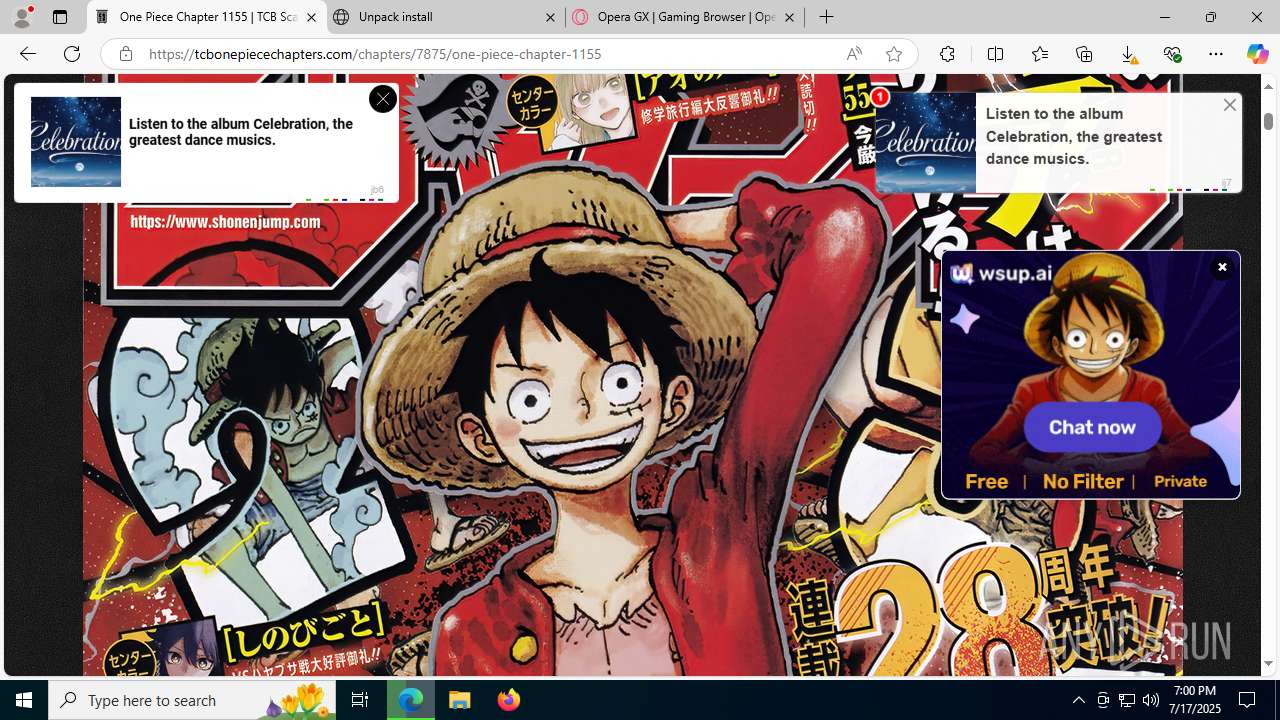1280x720 pixels.
Task: Launch Firefox from taskbar
Action: click(x=508, y=700)
